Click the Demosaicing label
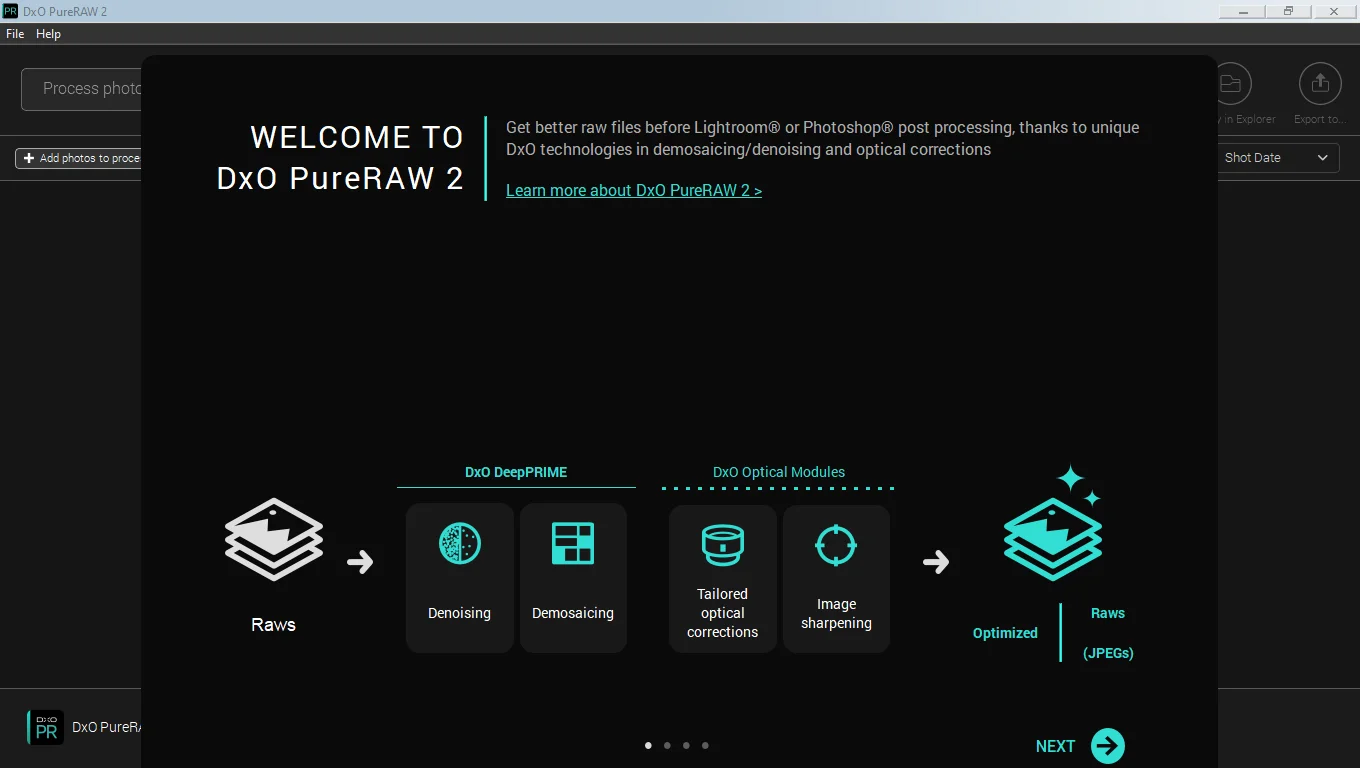The image size is (1360, 768). point(573,613)
